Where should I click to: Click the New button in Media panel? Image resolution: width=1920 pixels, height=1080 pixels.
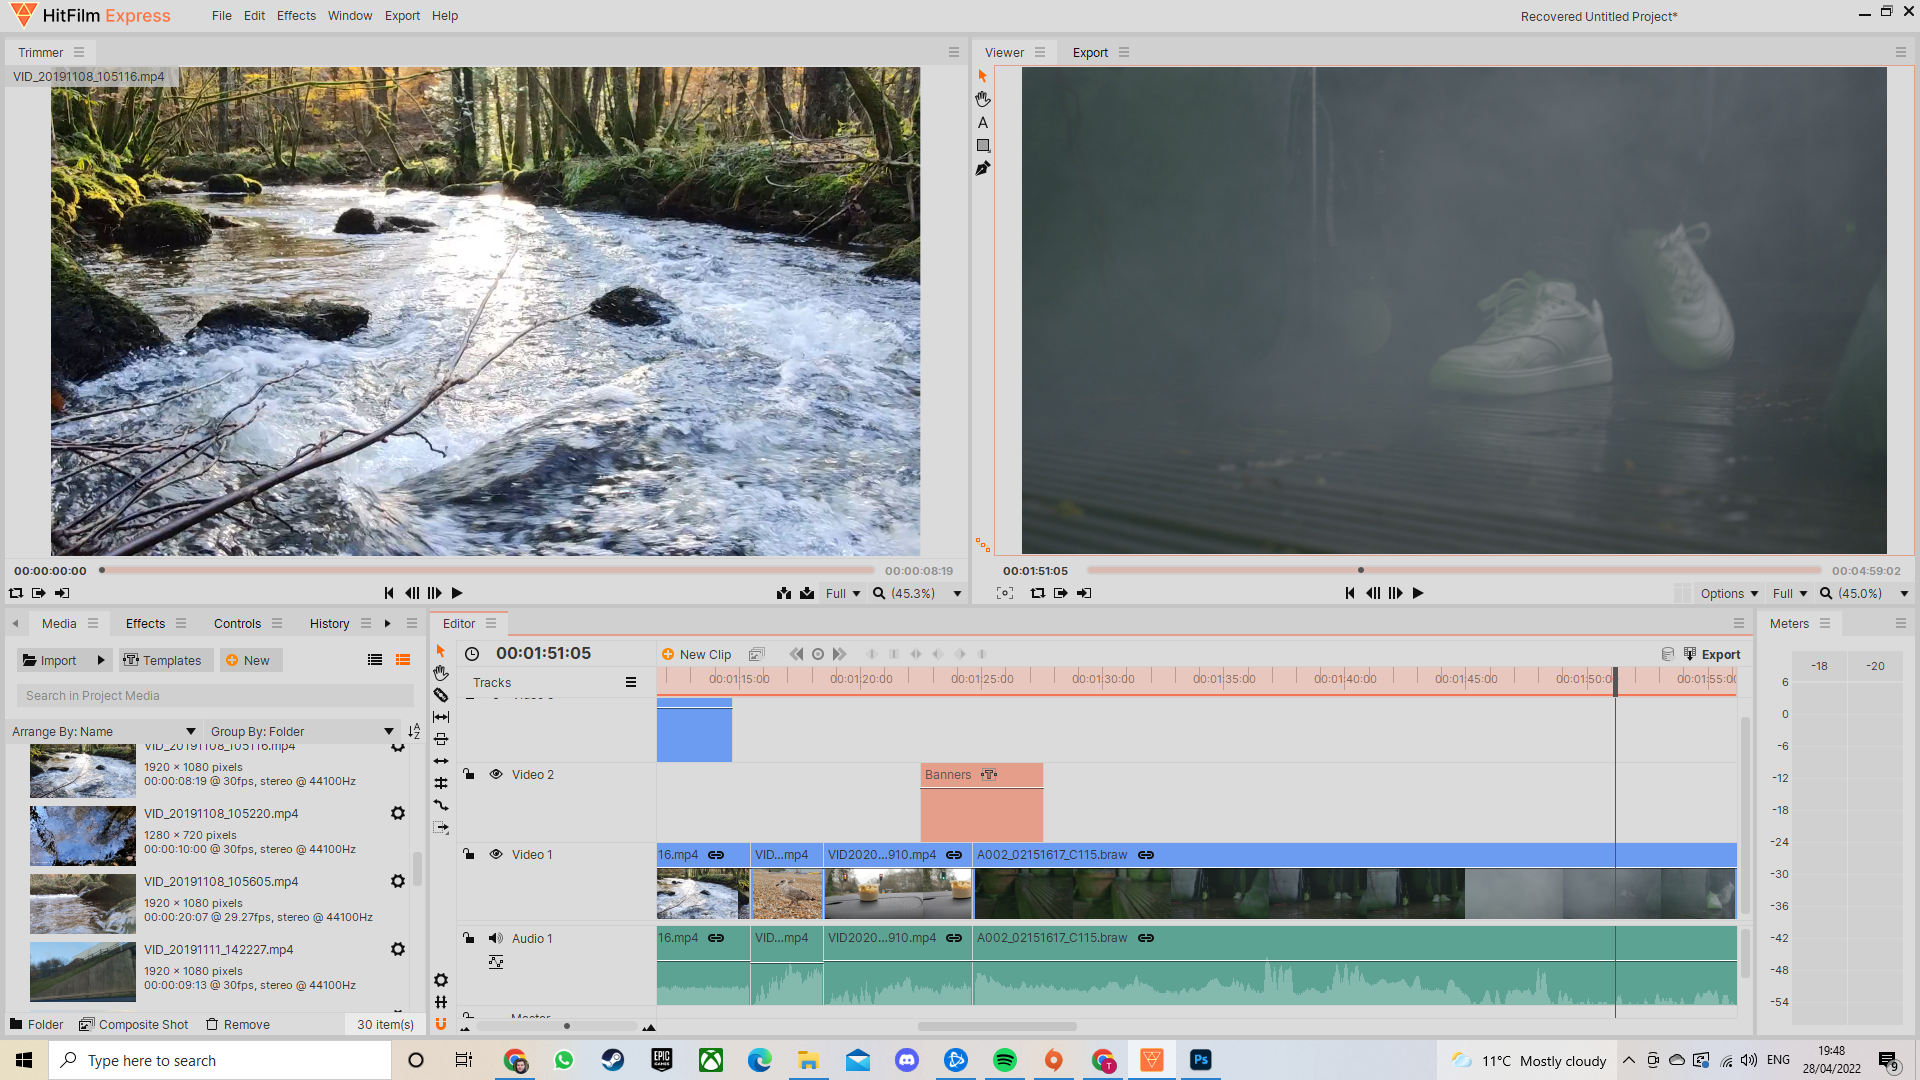[x=249, y=659]
